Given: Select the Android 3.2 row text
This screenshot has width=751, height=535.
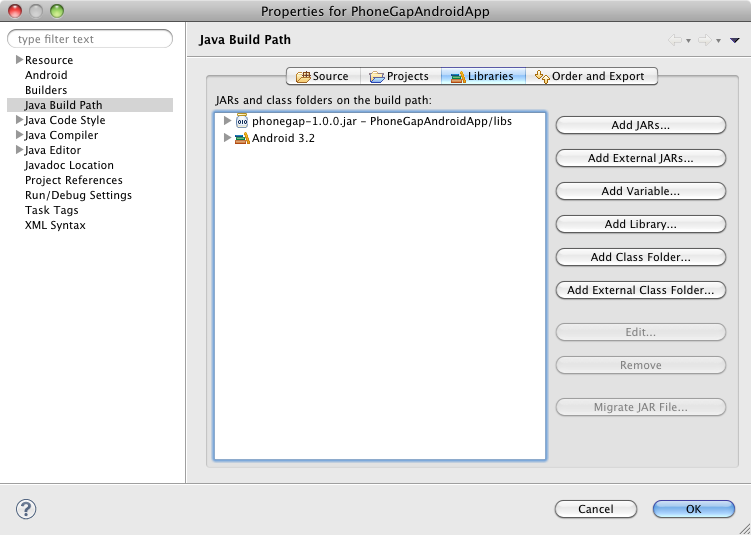Looking at the screenshot, I should [x=284, y=138].
